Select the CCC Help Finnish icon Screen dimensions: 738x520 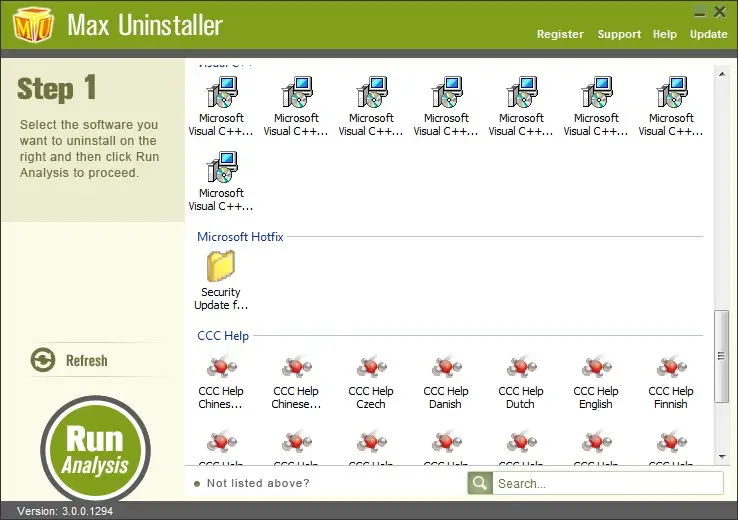point(671,368)
